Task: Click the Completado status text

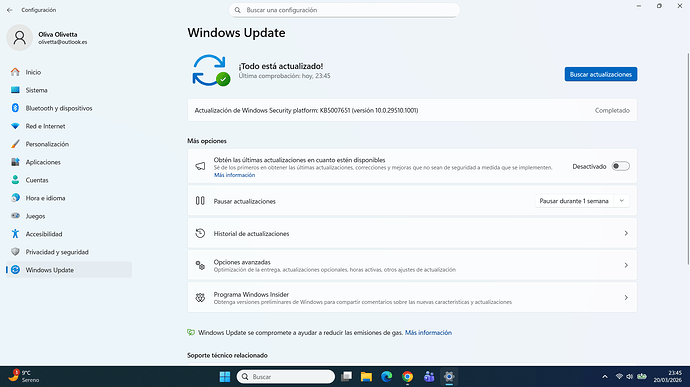Action: [x=612, y=110]
